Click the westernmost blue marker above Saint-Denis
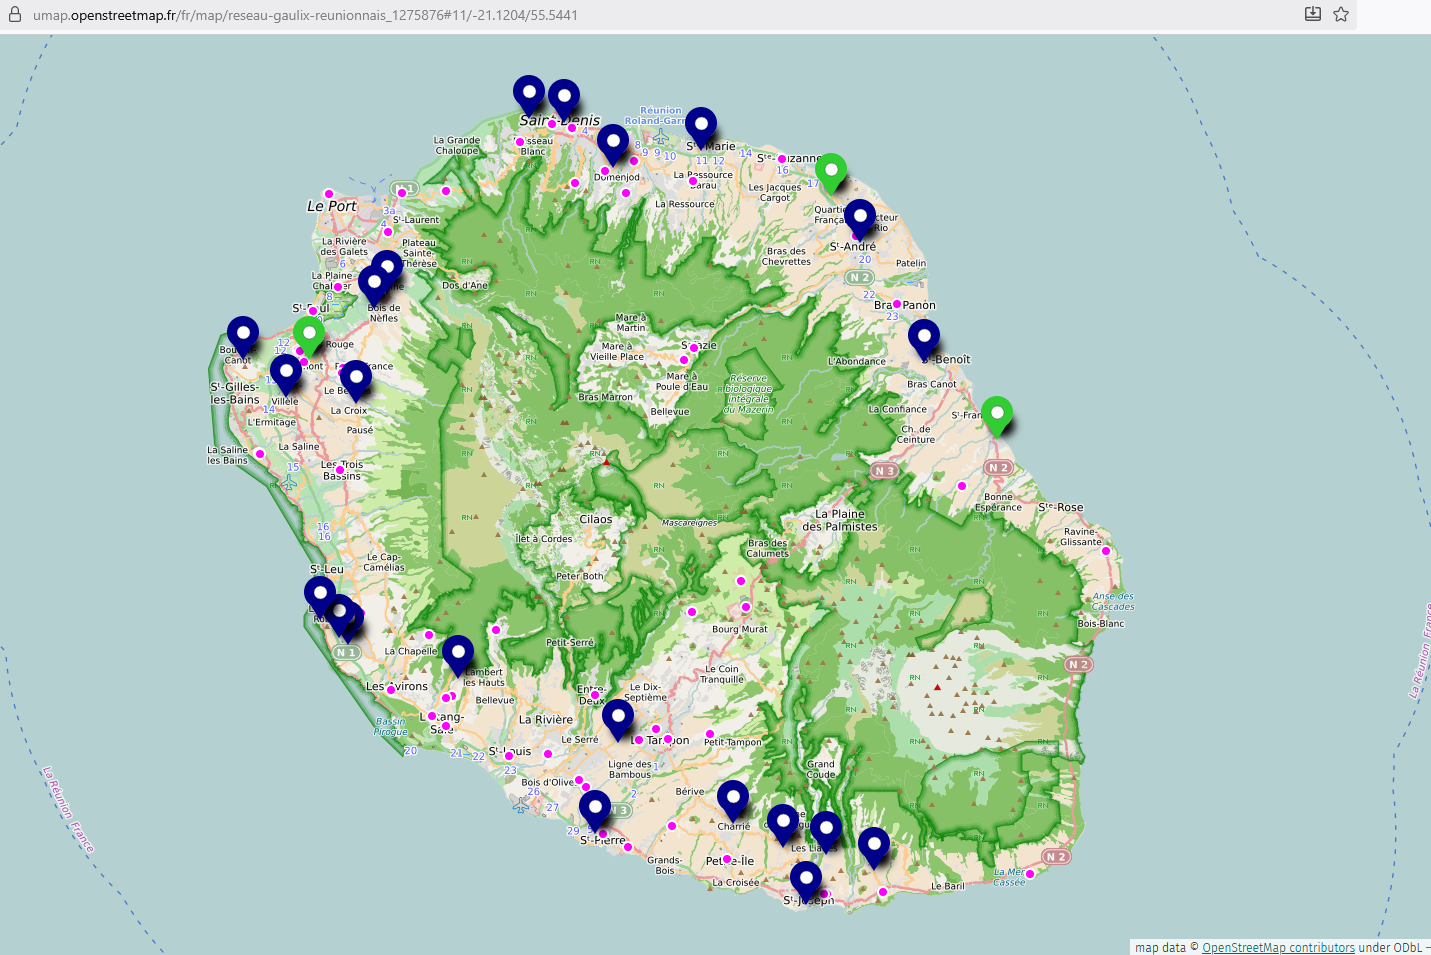Viewport: 1431px width, 955px height. point(529,95)
